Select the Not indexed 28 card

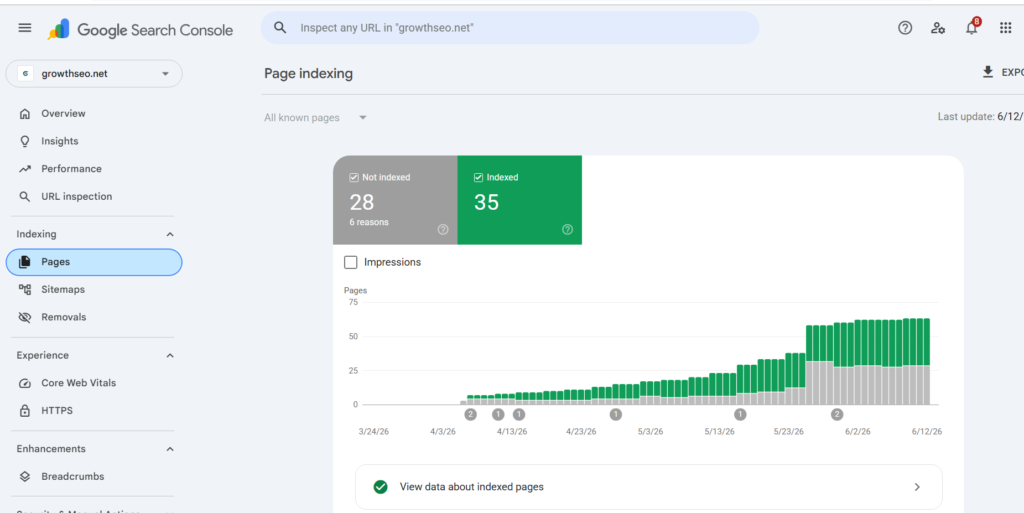pos(395,200)
